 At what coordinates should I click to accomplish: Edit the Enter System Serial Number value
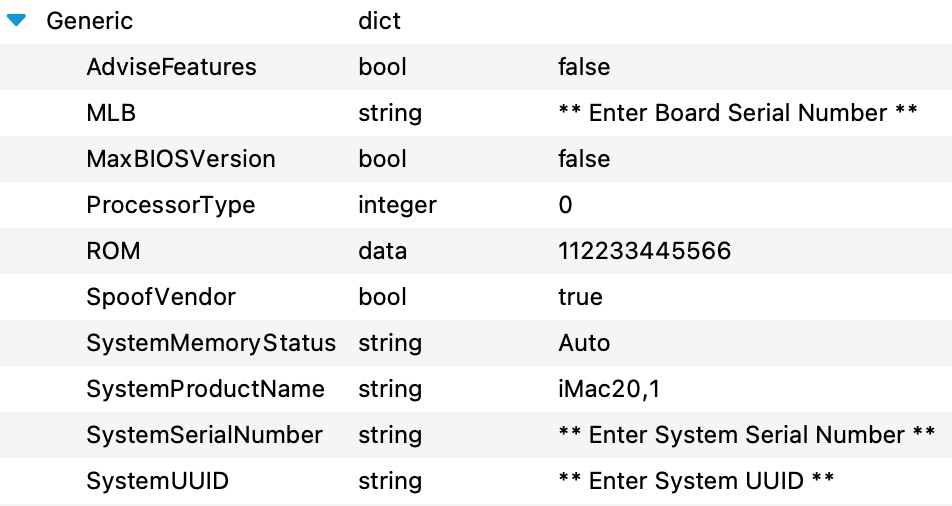point(746,435)
